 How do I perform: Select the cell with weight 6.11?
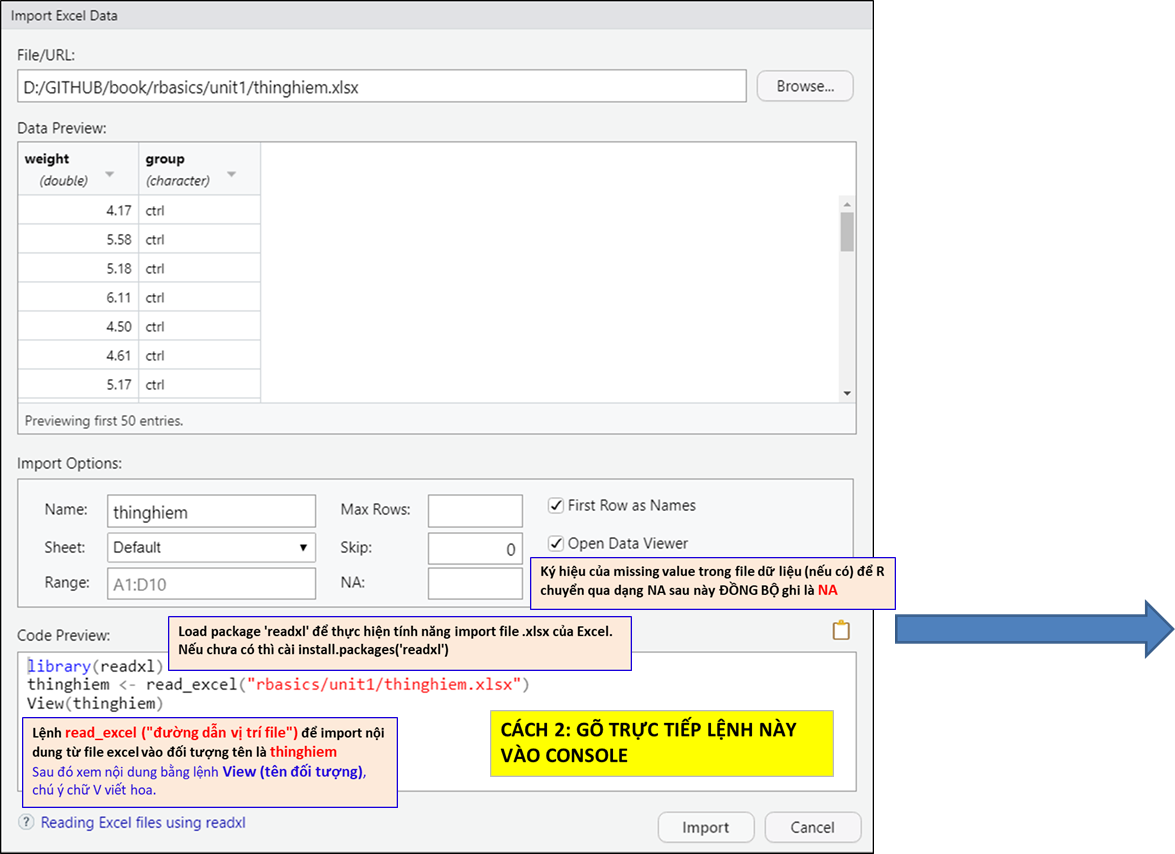(79, 297)
